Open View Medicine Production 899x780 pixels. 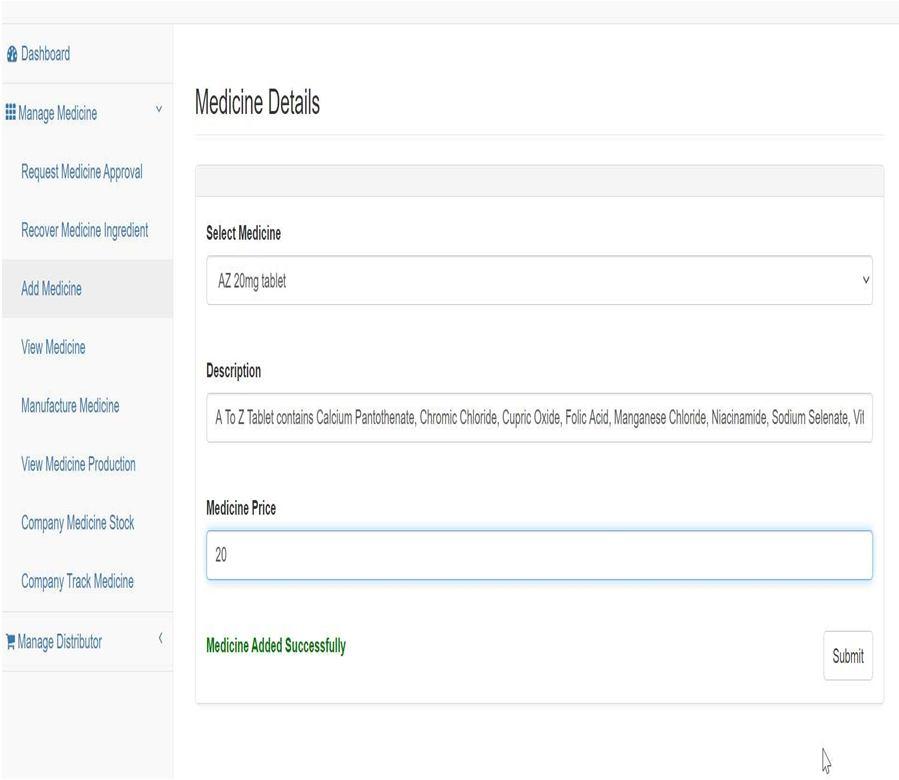pos(79,465)
